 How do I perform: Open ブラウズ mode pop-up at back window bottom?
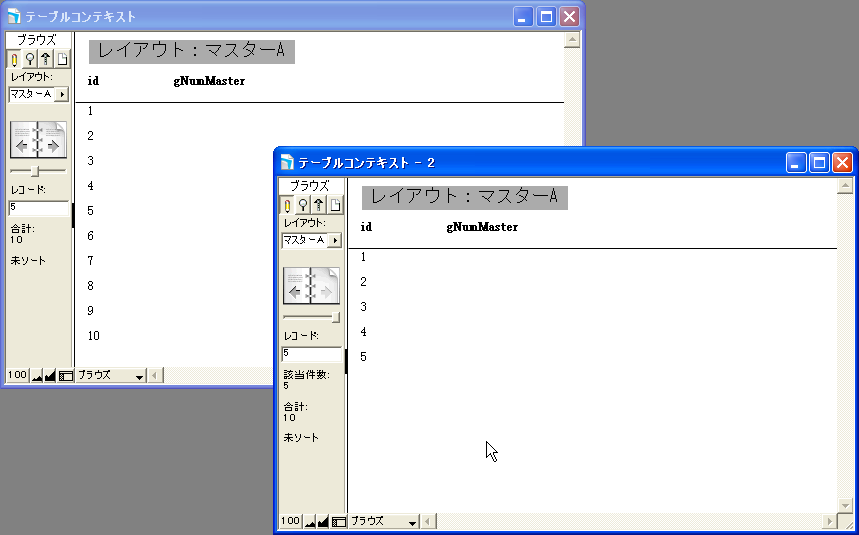point(111,376)
